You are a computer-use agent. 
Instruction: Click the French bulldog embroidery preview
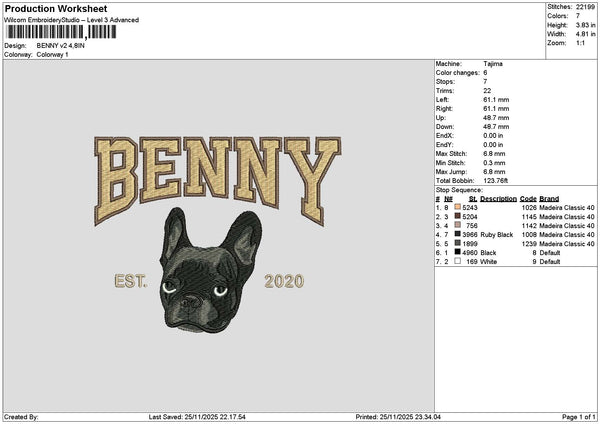(x=211, y=270)
